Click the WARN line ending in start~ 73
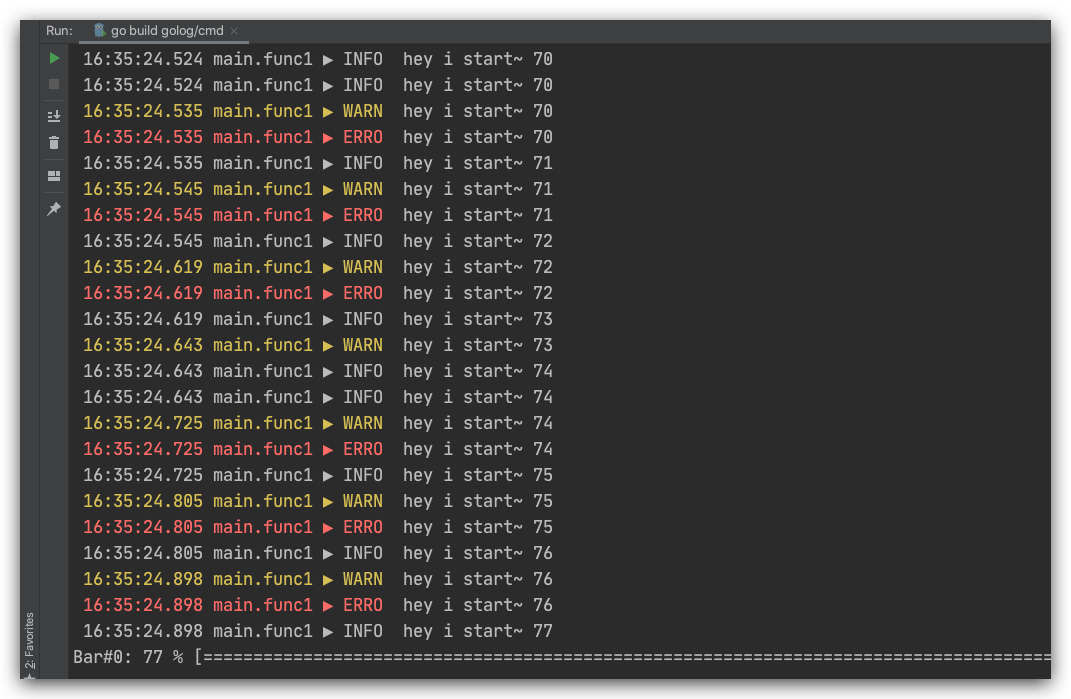Viewport: 1071px width, 699px height. 318,344
